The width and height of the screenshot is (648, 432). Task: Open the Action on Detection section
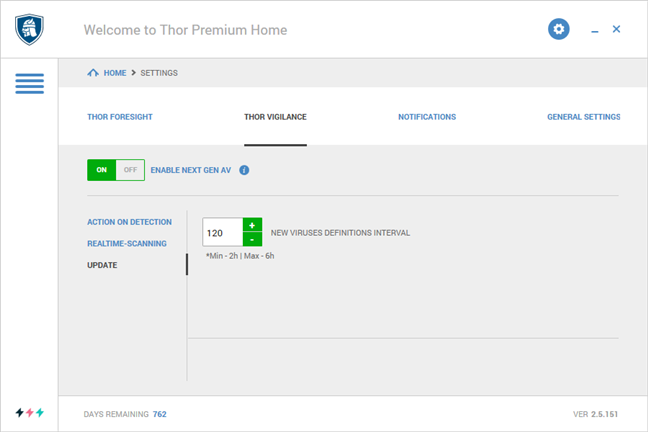[x=129, y=222]
